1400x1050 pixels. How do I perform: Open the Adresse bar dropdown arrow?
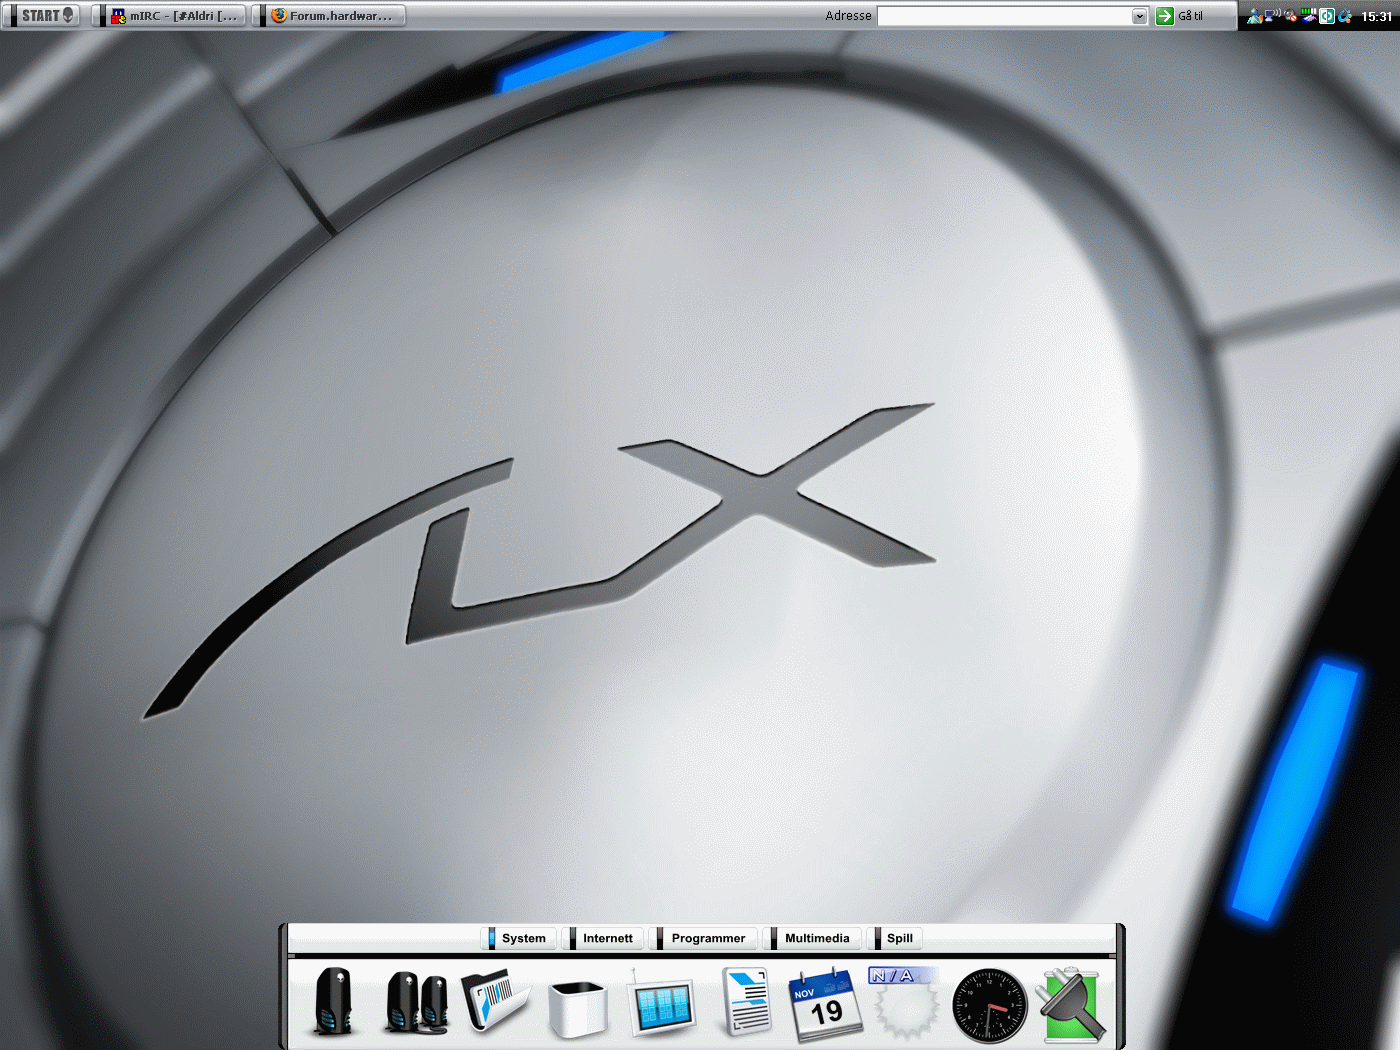[x=1139, y=16]
